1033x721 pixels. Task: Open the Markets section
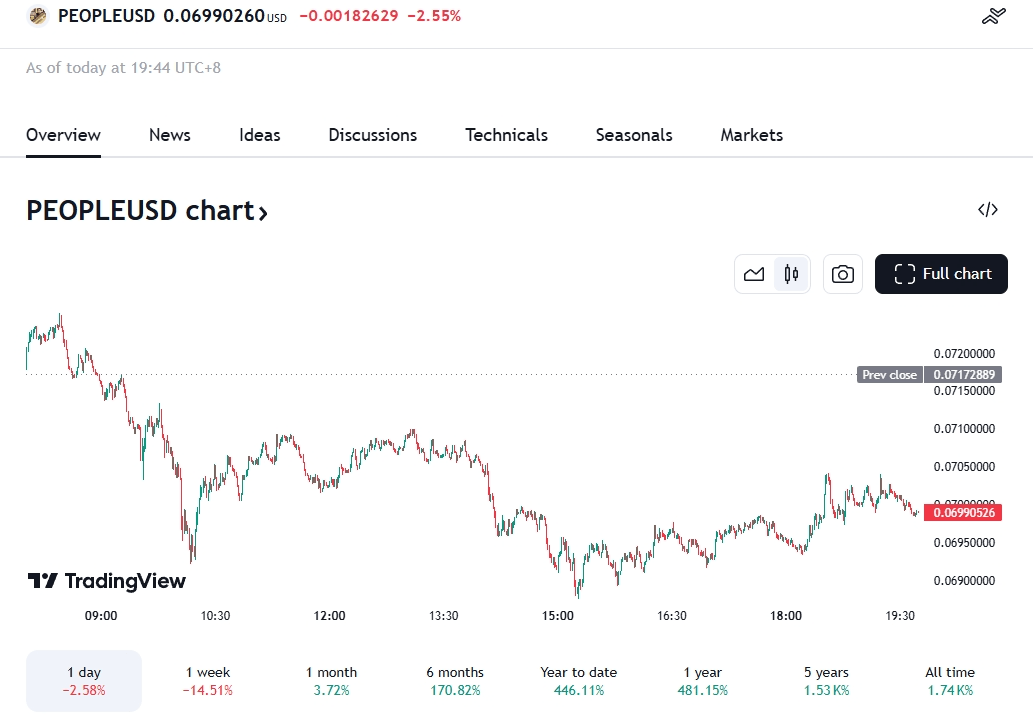tap(751, 135)
